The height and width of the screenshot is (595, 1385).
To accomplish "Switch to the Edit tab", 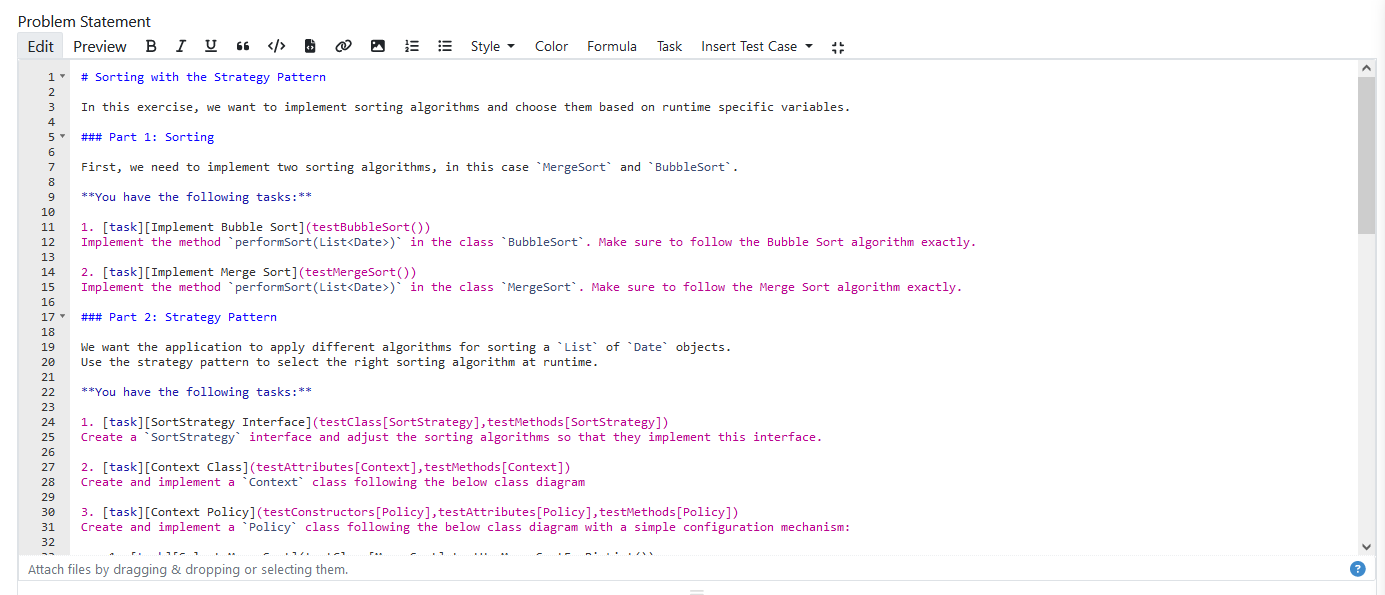I will (x=41, y=46).
